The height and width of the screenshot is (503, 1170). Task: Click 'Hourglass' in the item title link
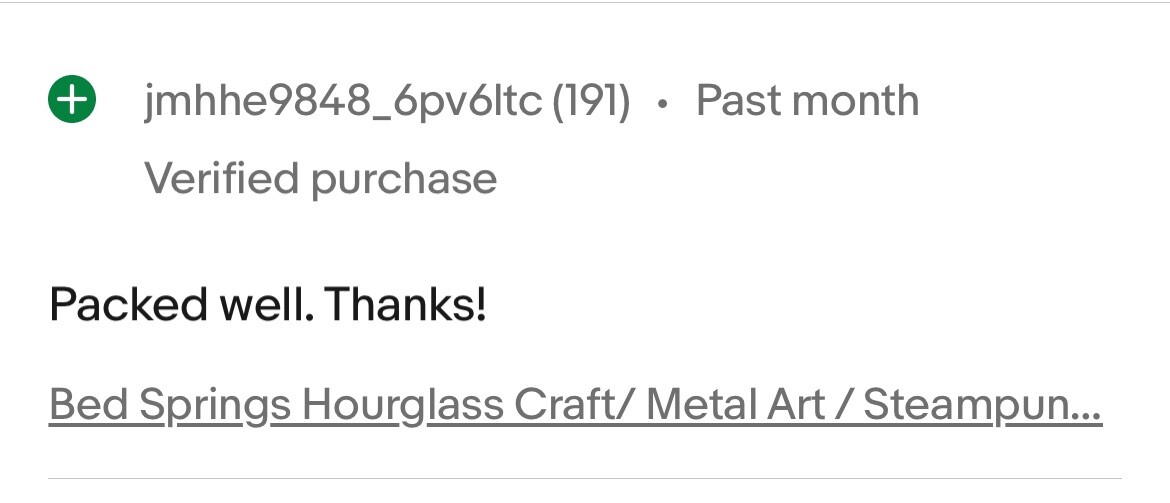tap(404, 405)
